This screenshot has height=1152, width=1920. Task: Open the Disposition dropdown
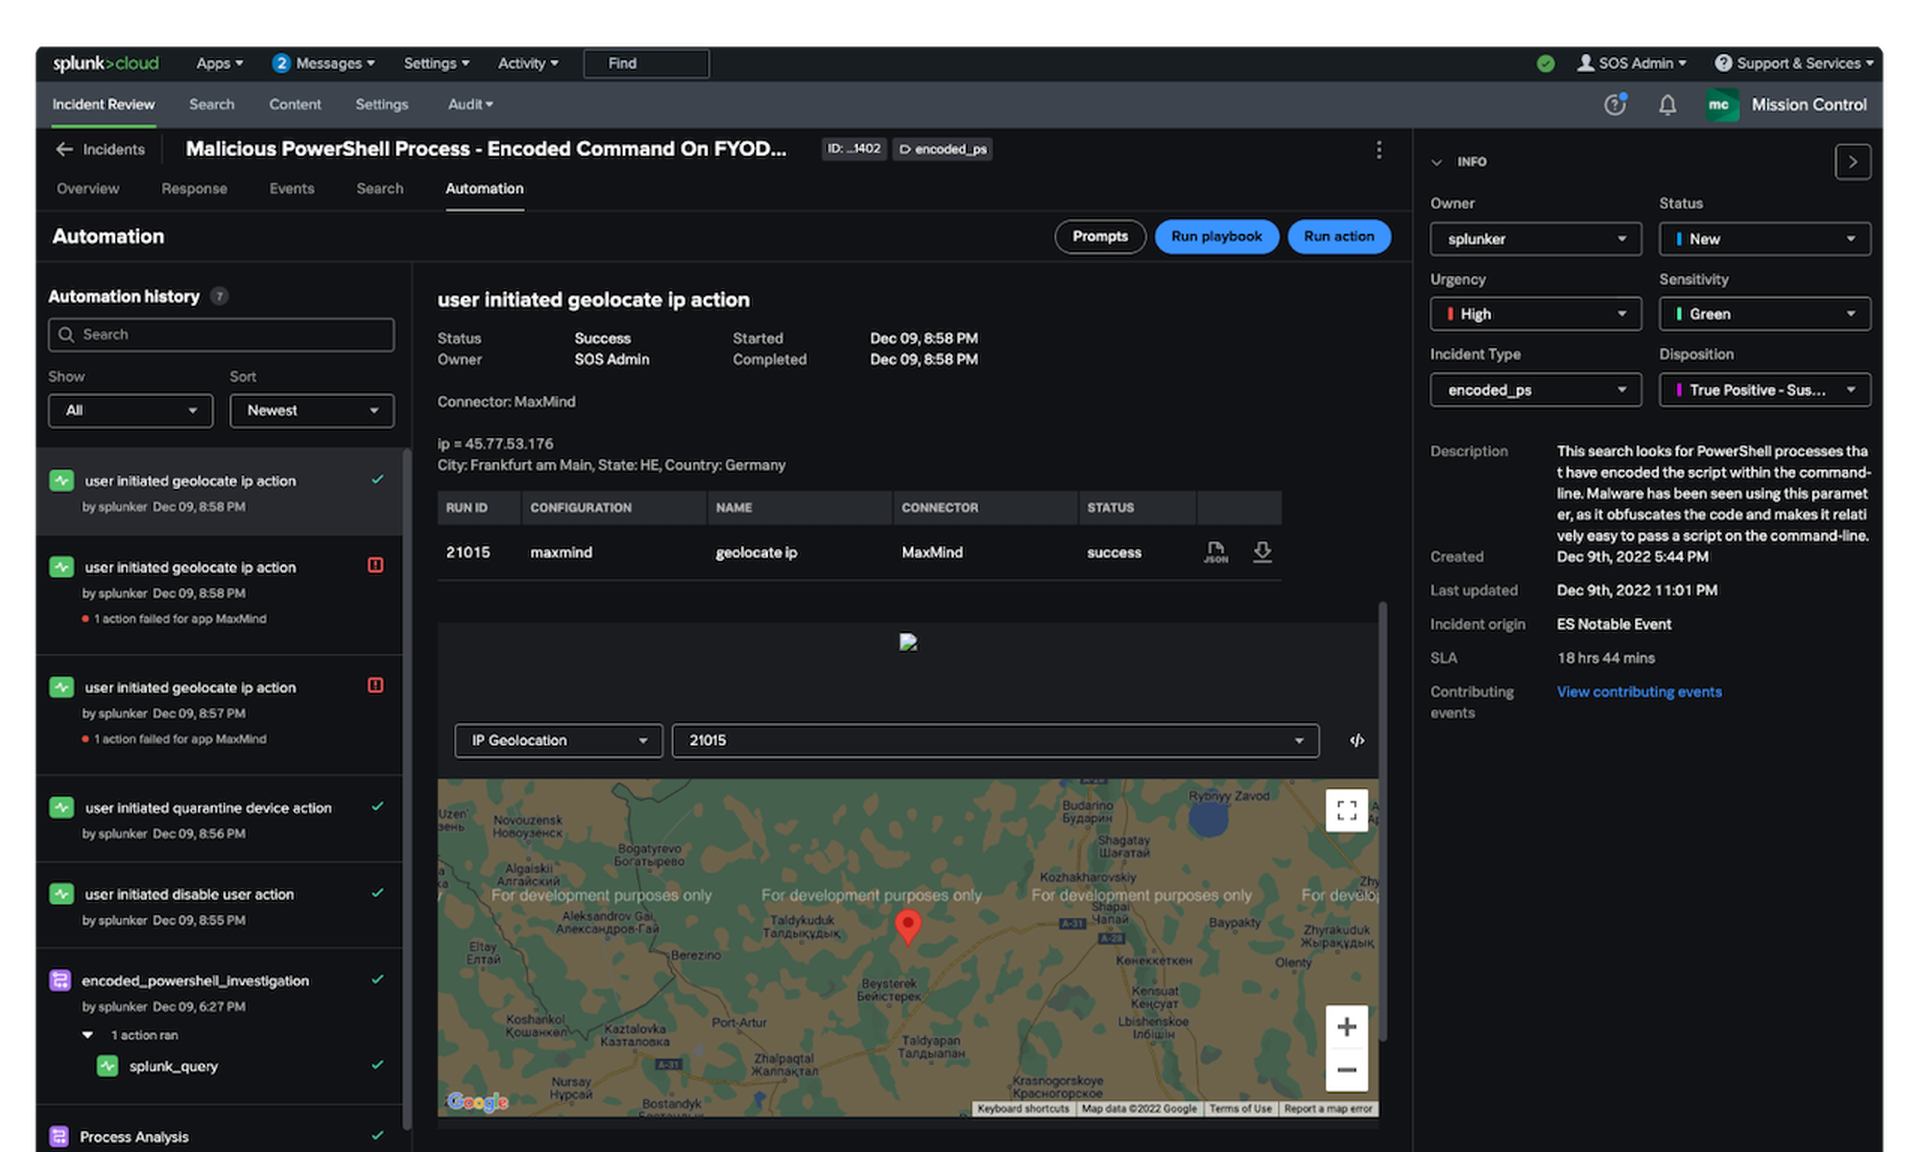point(1764,390)
